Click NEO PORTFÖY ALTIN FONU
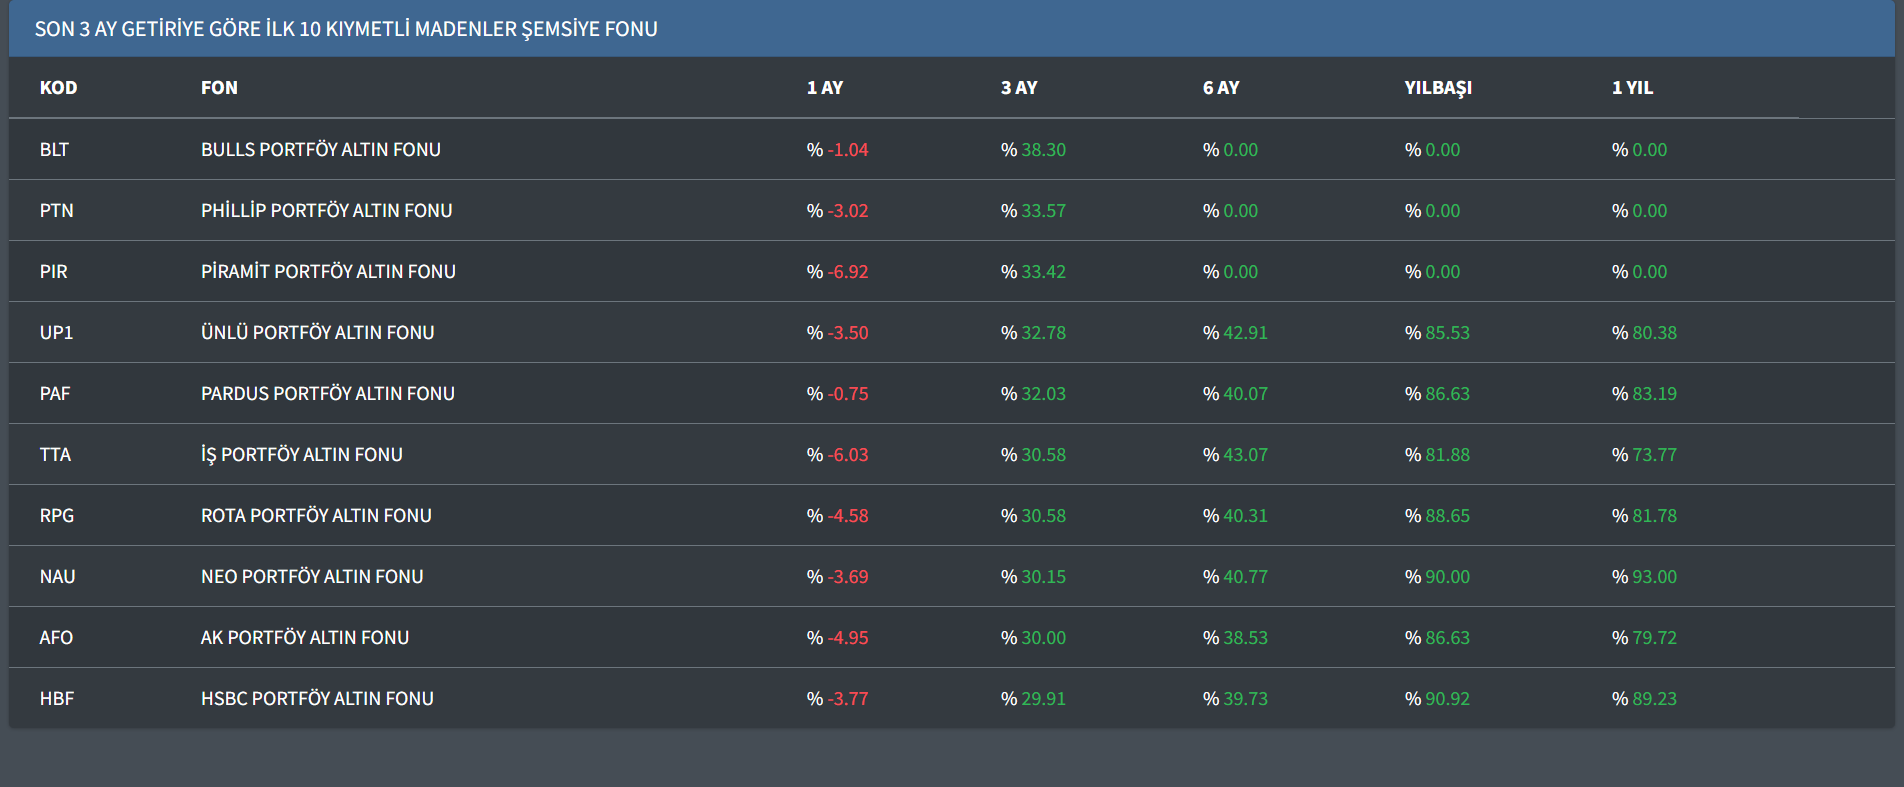 pos(312,577)
